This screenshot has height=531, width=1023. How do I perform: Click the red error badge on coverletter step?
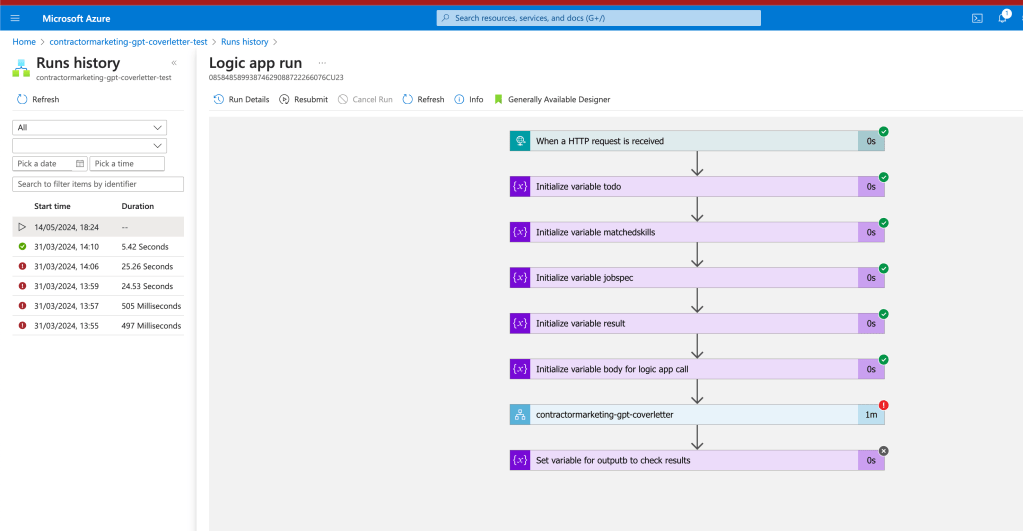click(883, 405)
